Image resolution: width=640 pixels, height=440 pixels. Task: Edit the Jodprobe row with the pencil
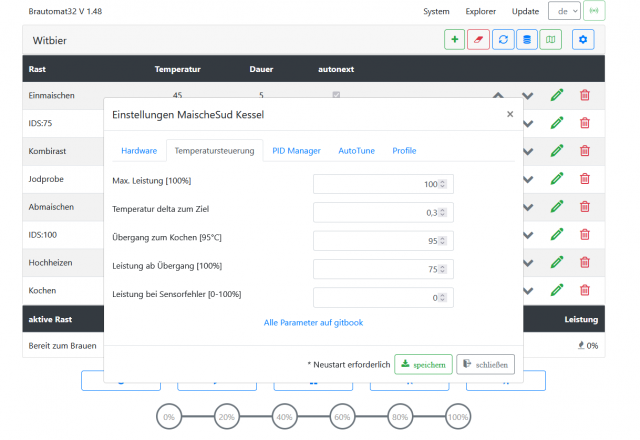[557, 179]
